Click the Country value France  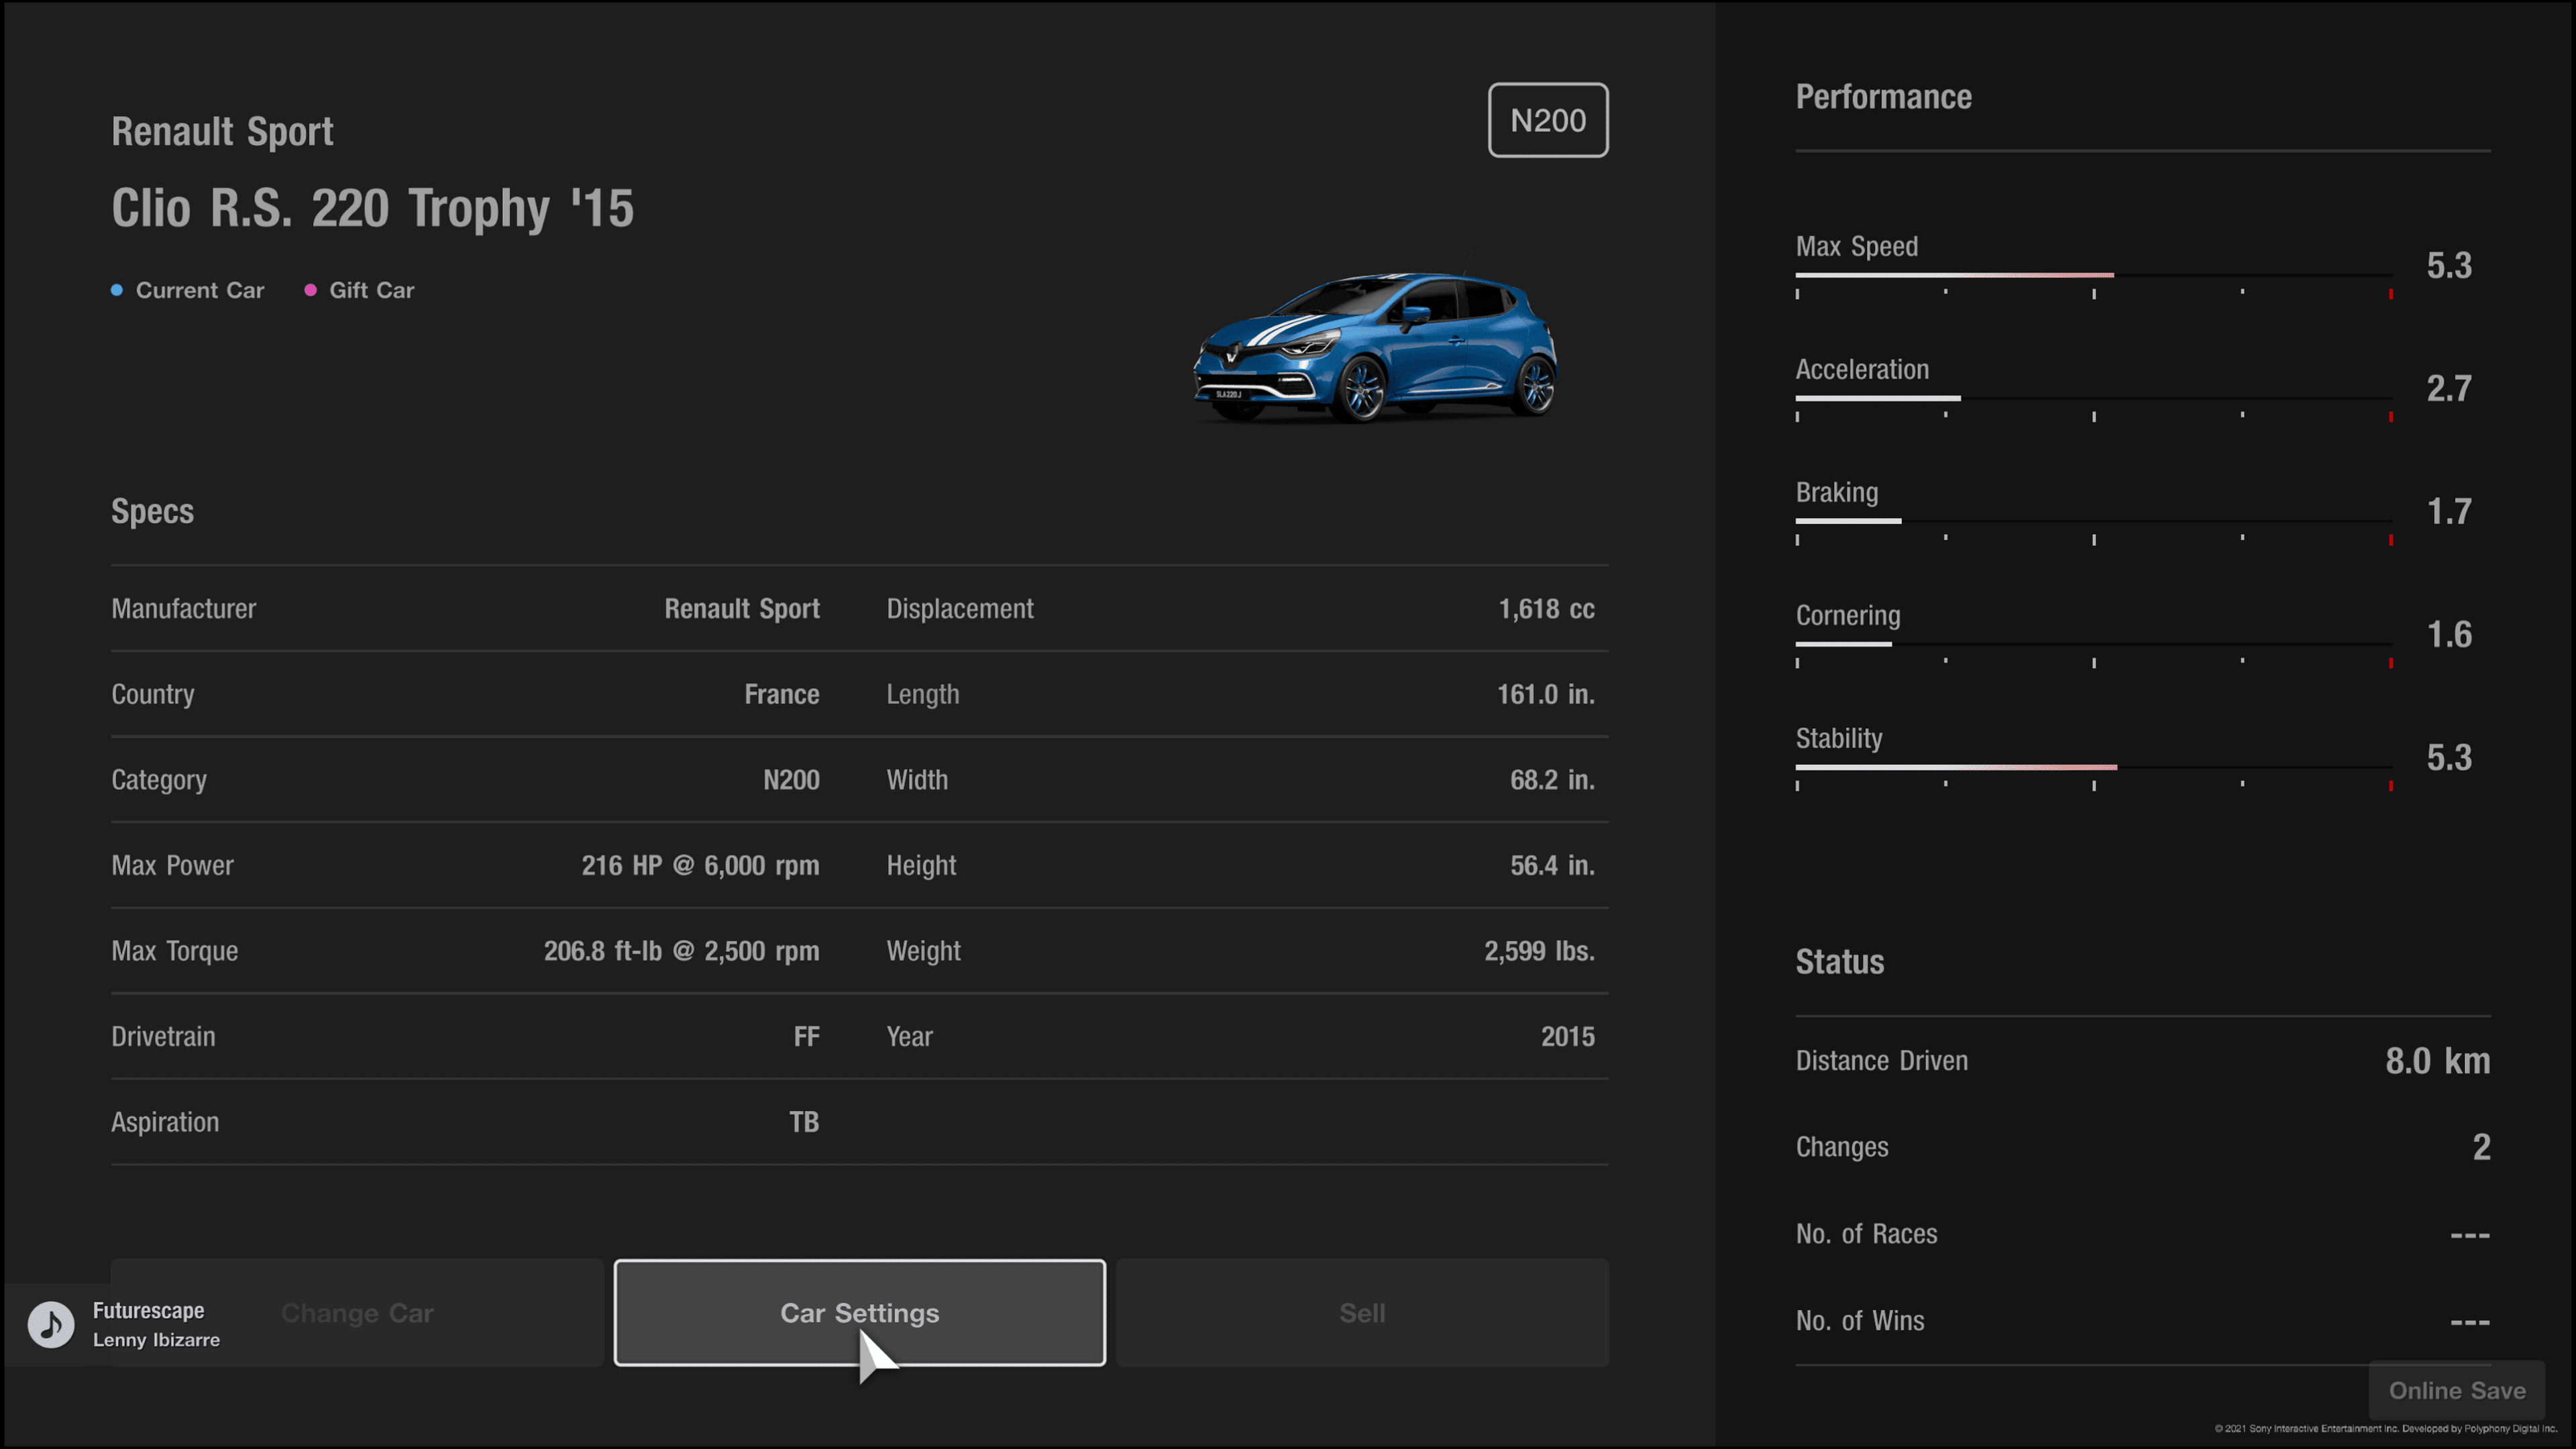pyautogui.click(x=782, y=694)
